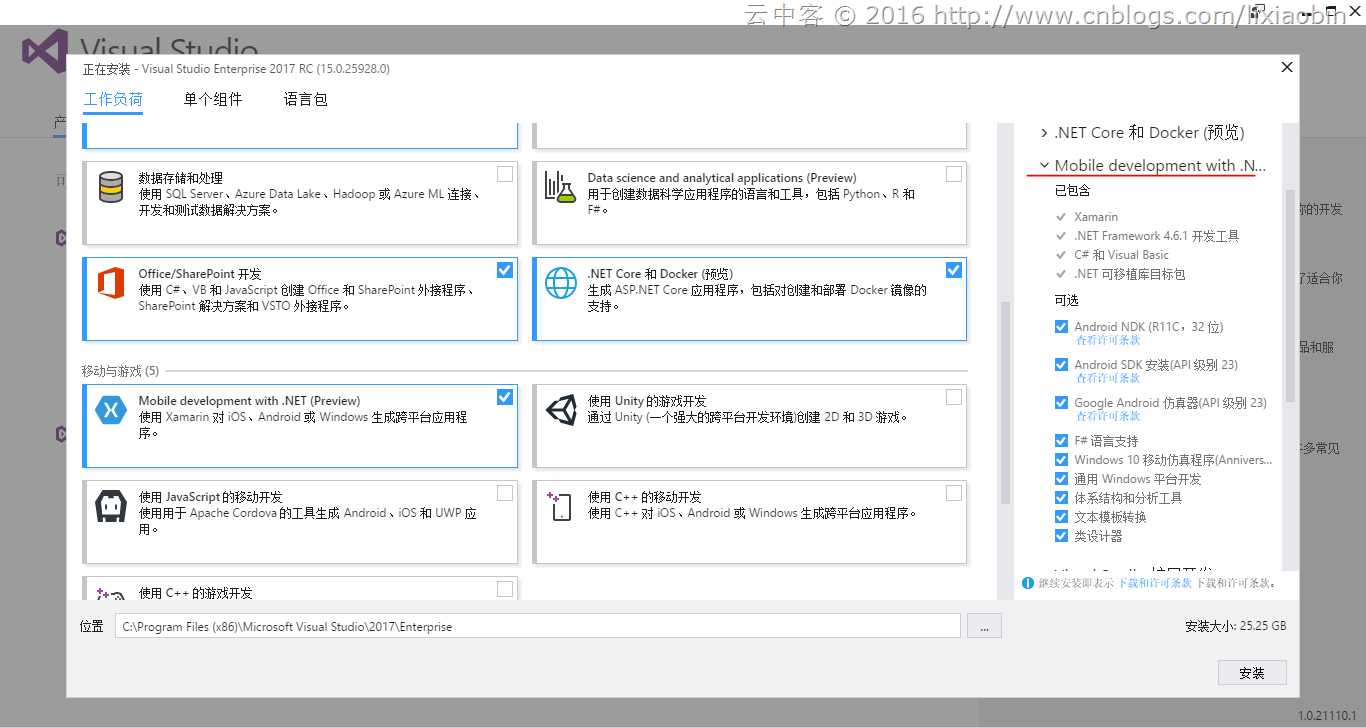The height and width of the screenshot is (728, 1366).
Task: Click the summary panel vertical scrollbar
Action: [x=1290, y=295]
